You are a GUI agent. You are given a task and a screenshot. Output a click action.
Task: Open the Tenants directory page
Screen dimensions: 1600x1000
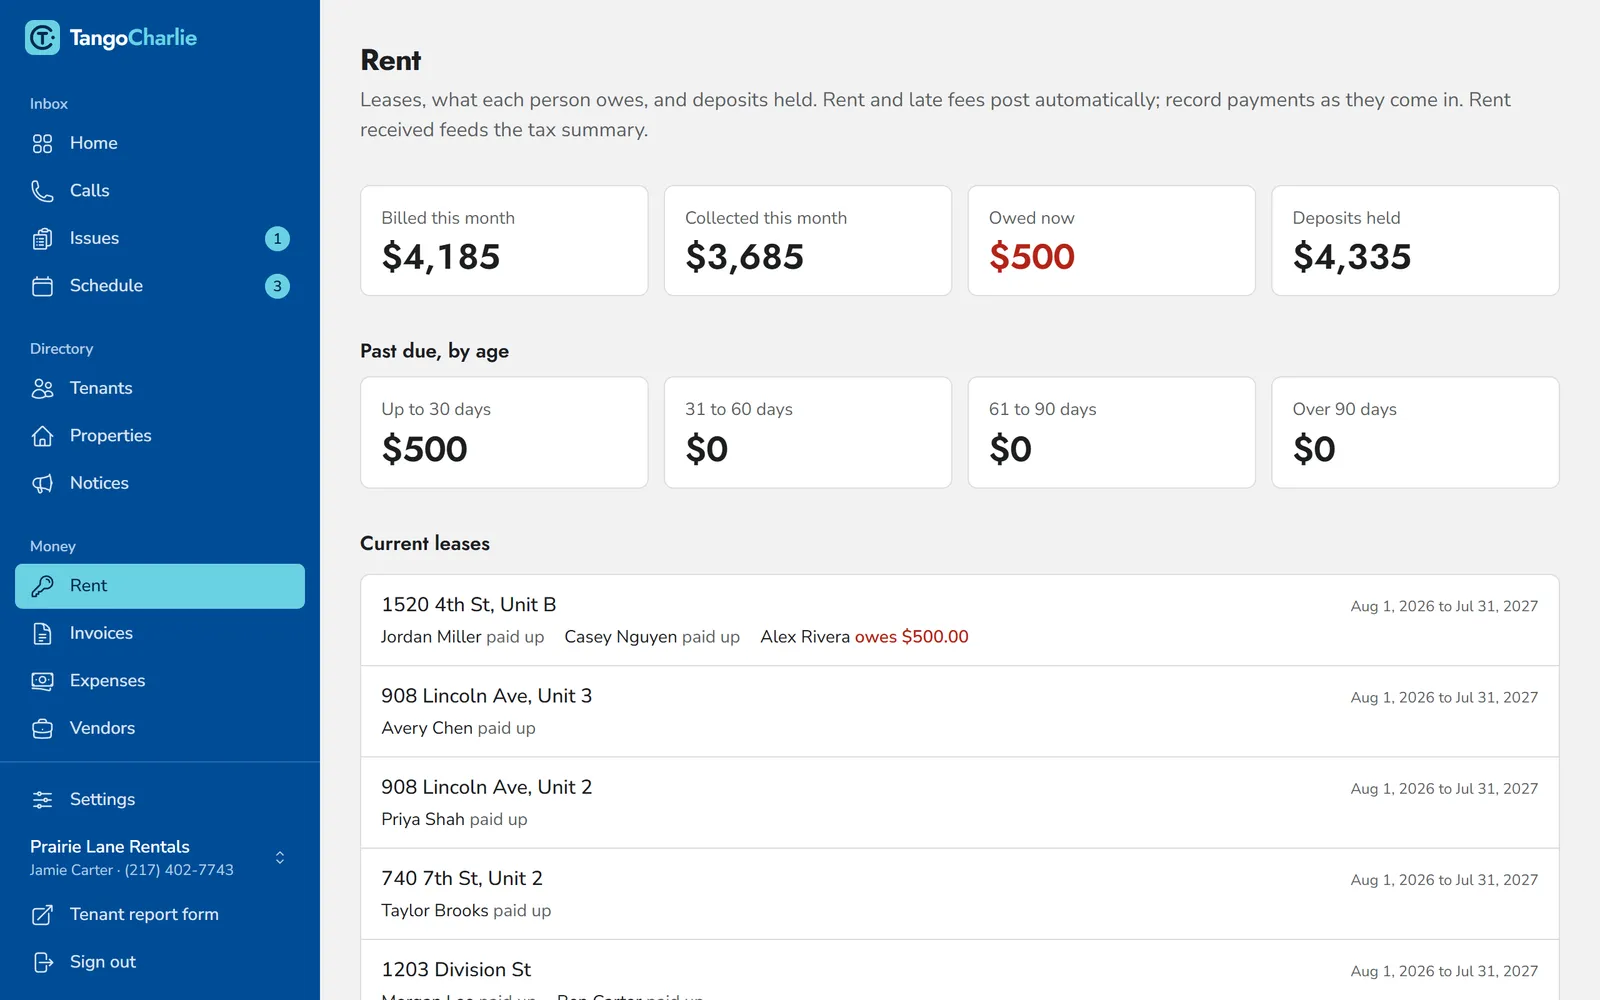click(160, 388)
